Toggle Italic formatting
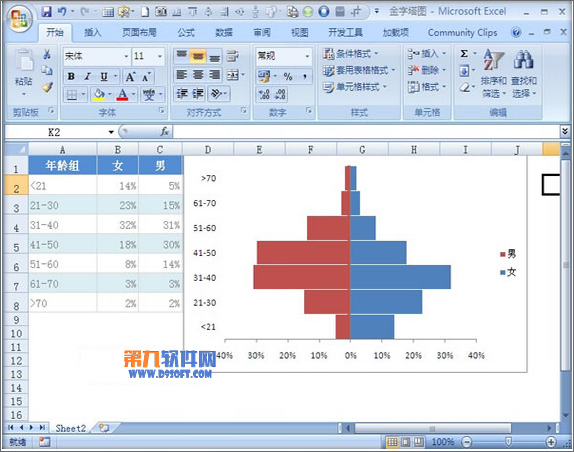Image resolution: width=574 pixels, height=452 pixels. click(87, 76)
